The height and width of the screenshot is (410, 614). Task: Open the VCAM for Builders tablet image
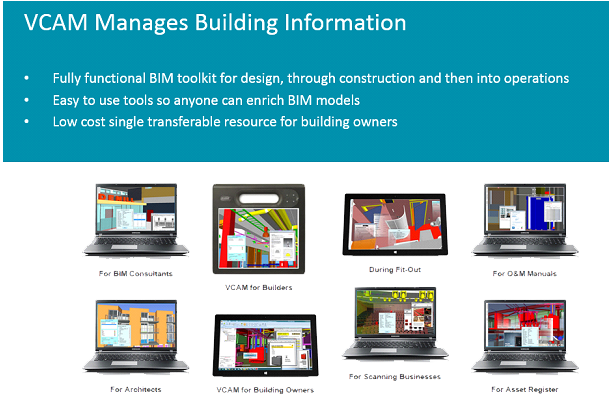coord(259,229)
